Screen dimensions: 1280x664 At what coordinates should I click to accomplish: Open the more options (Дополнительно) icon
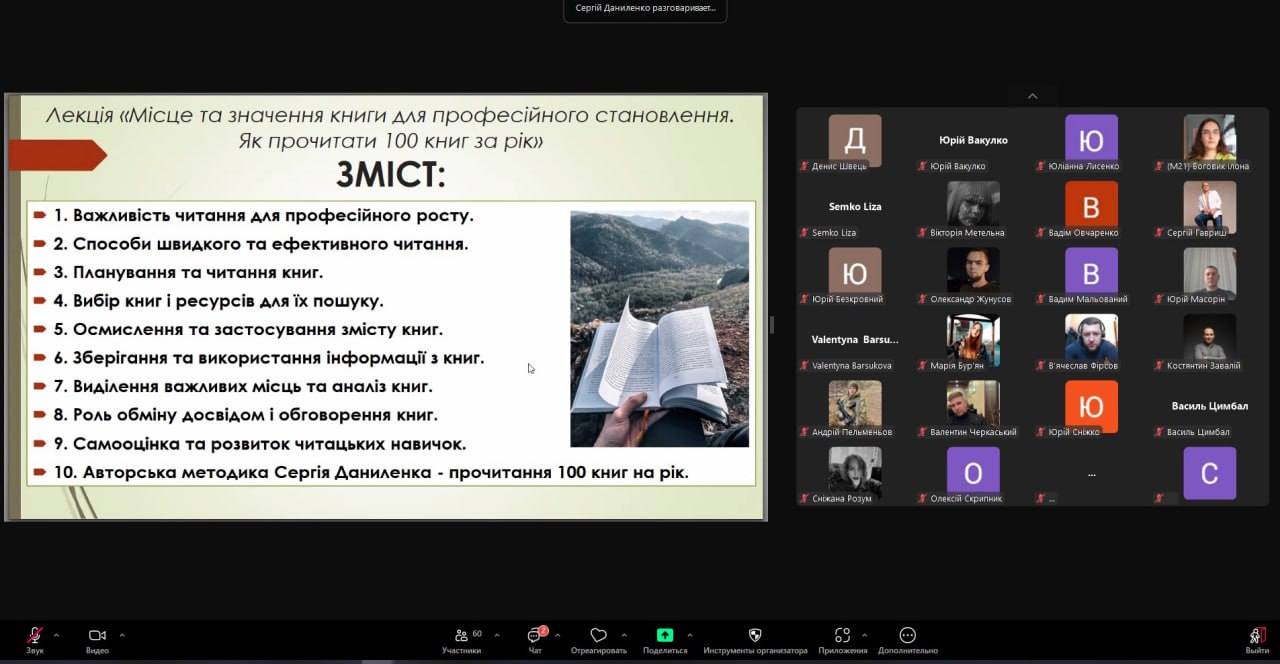(907, 635)
